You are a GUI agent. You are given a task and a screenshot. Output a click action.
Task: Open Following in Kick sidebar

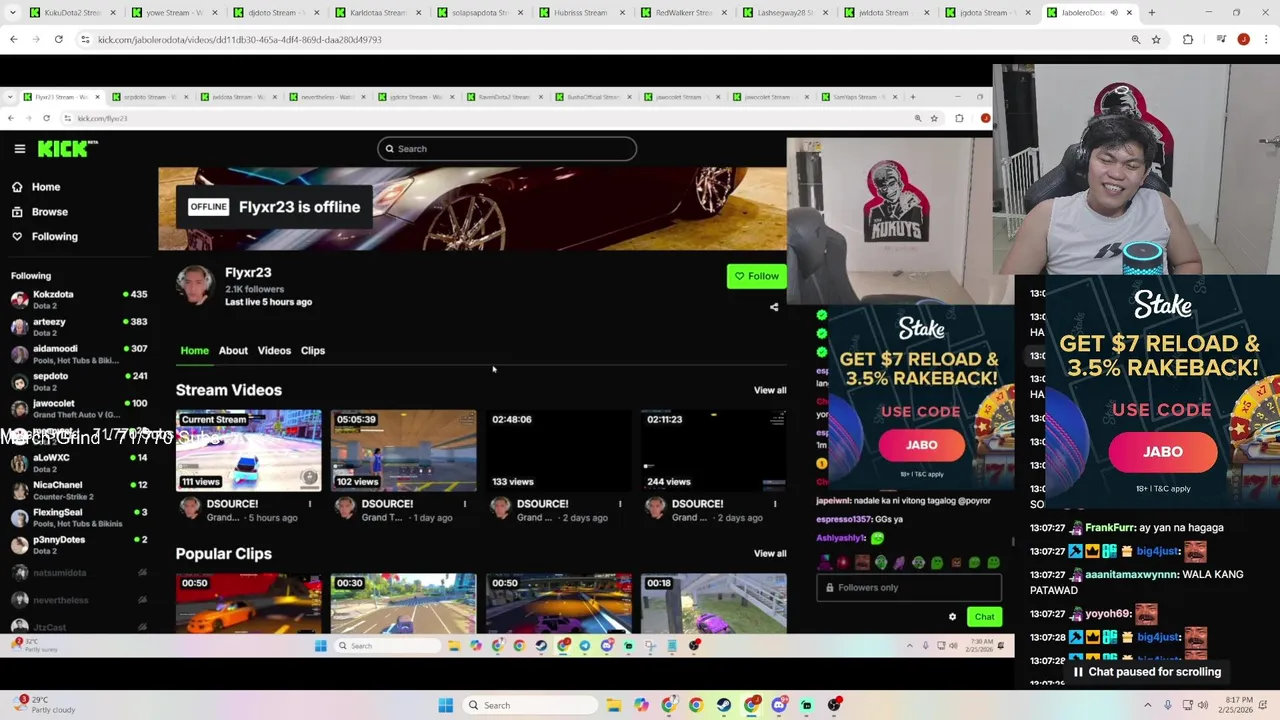(x=54, y=237)
